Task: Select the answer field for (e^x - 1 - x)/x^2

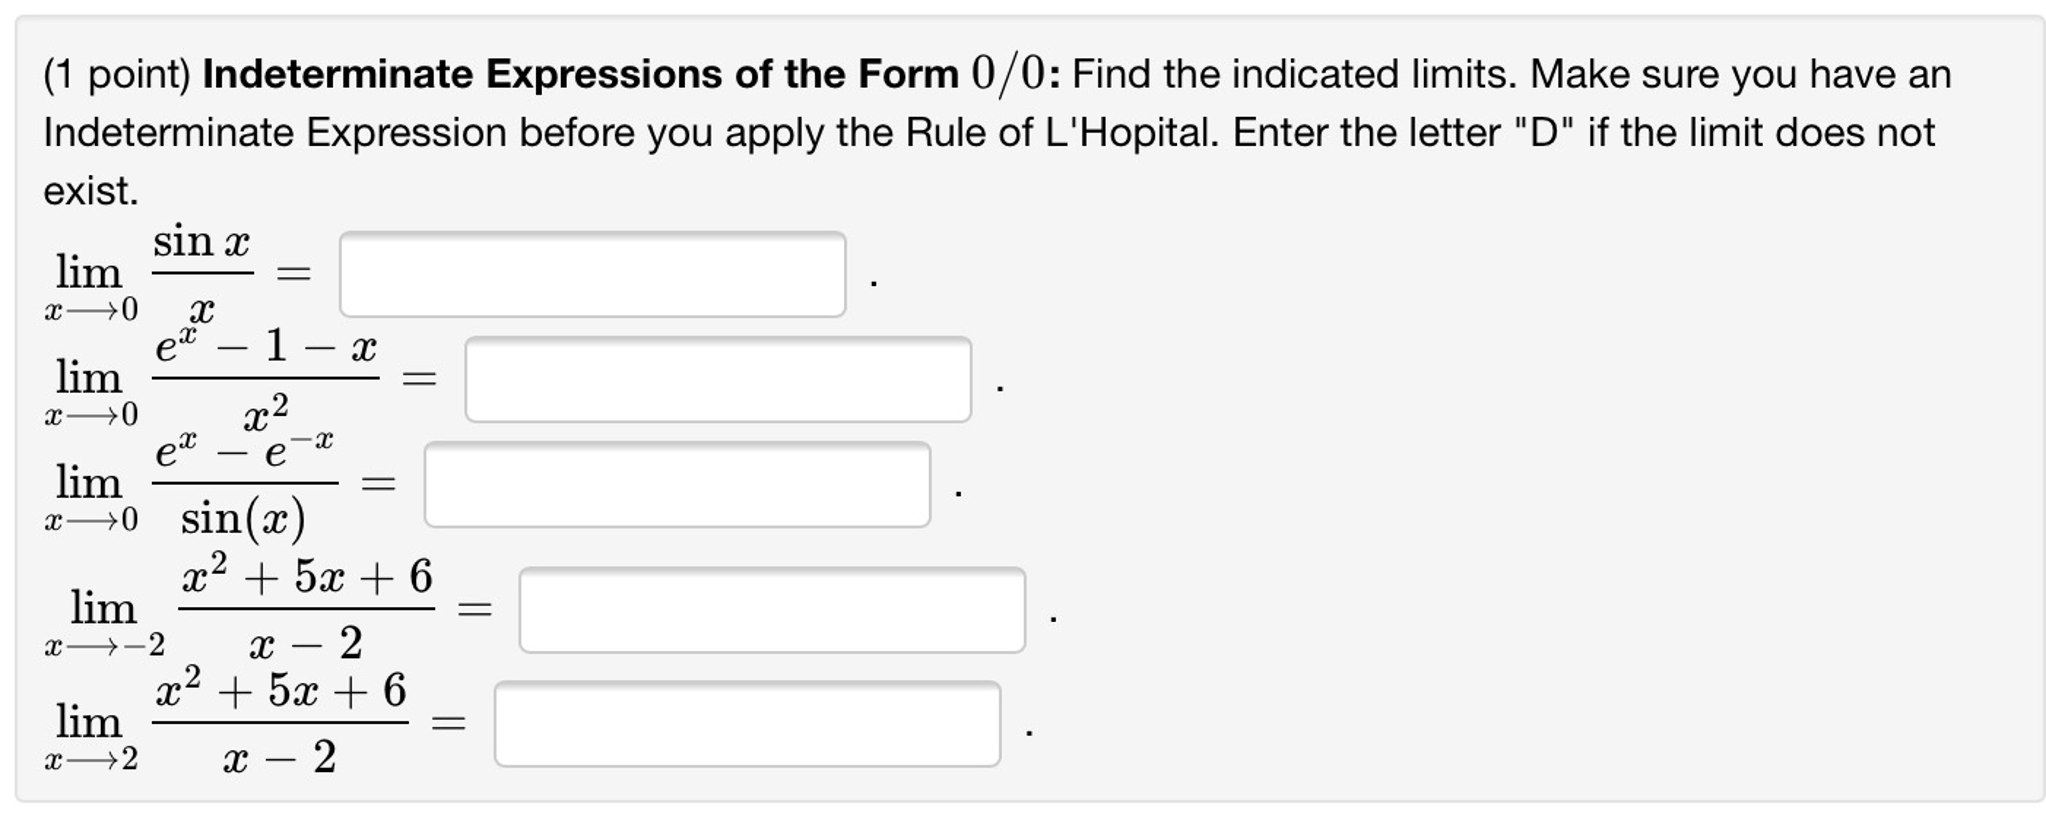Action: [x=718, y=377]
